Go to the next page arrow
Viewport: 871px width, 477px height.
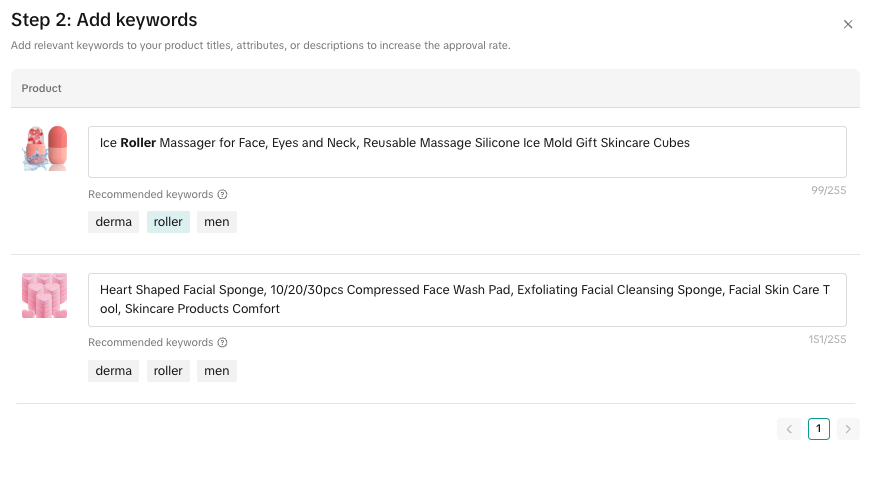tap(848, 429)
